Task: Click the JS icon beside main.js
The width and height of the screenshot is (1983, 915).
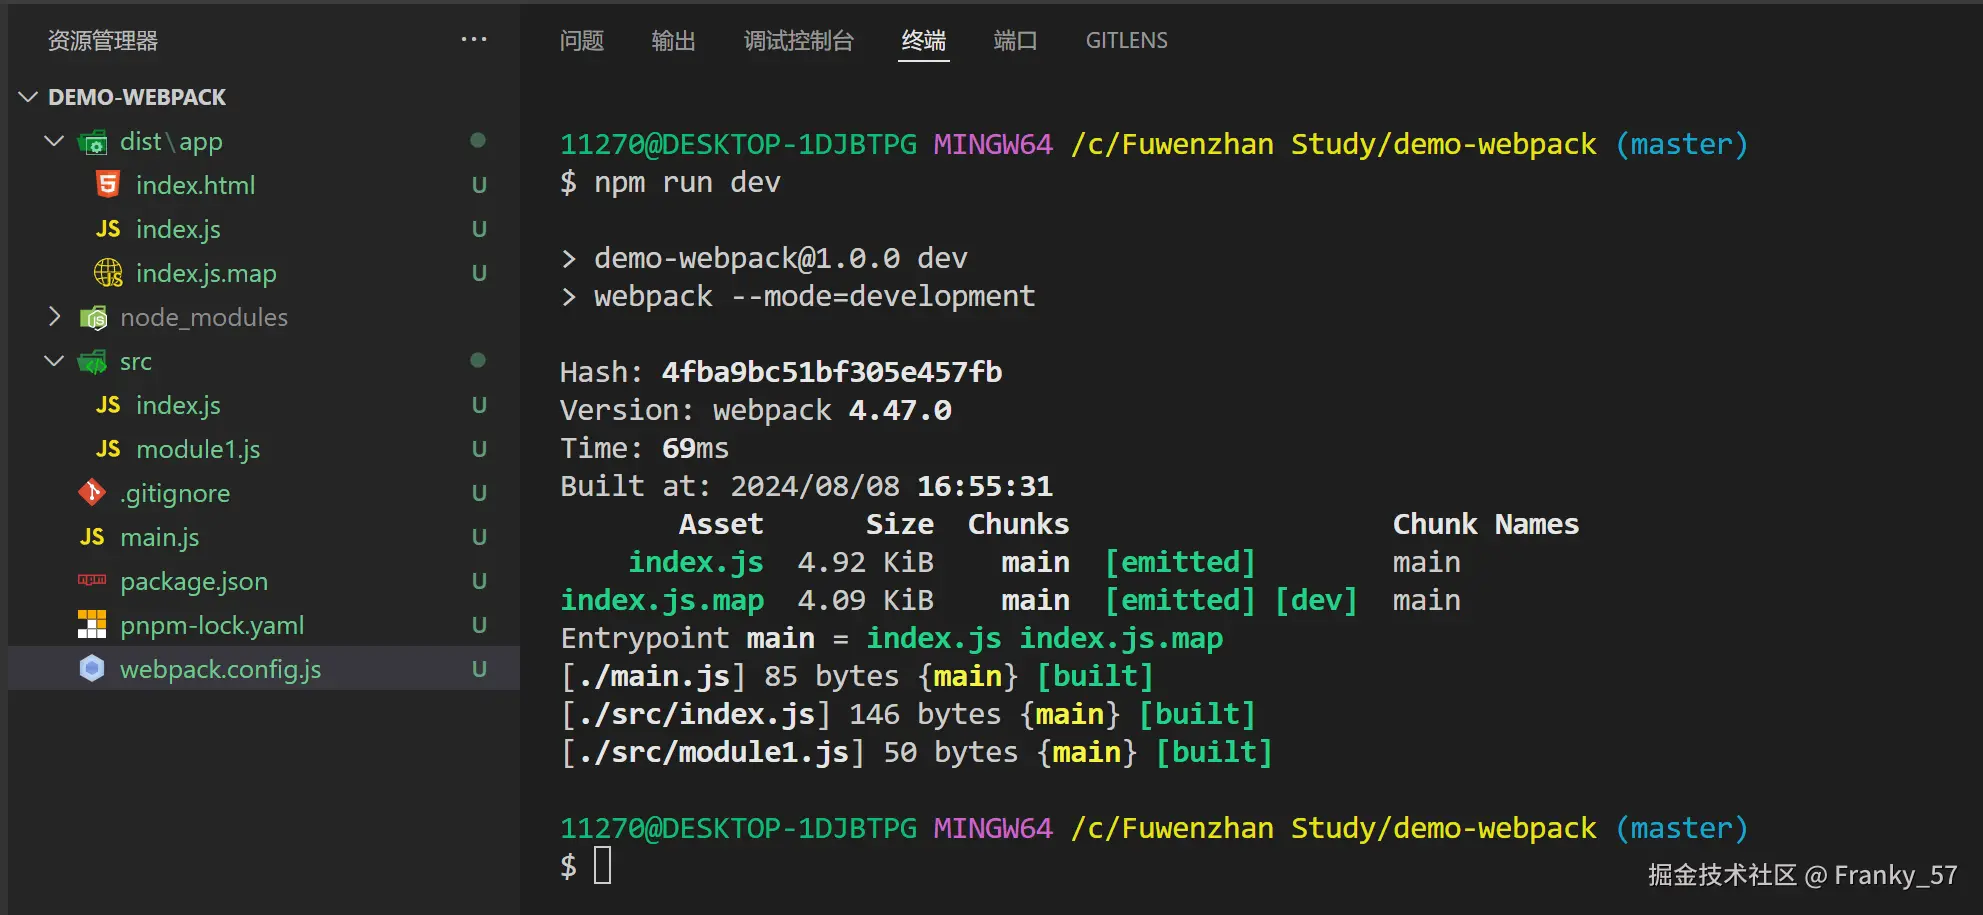Action: (92, 537)
